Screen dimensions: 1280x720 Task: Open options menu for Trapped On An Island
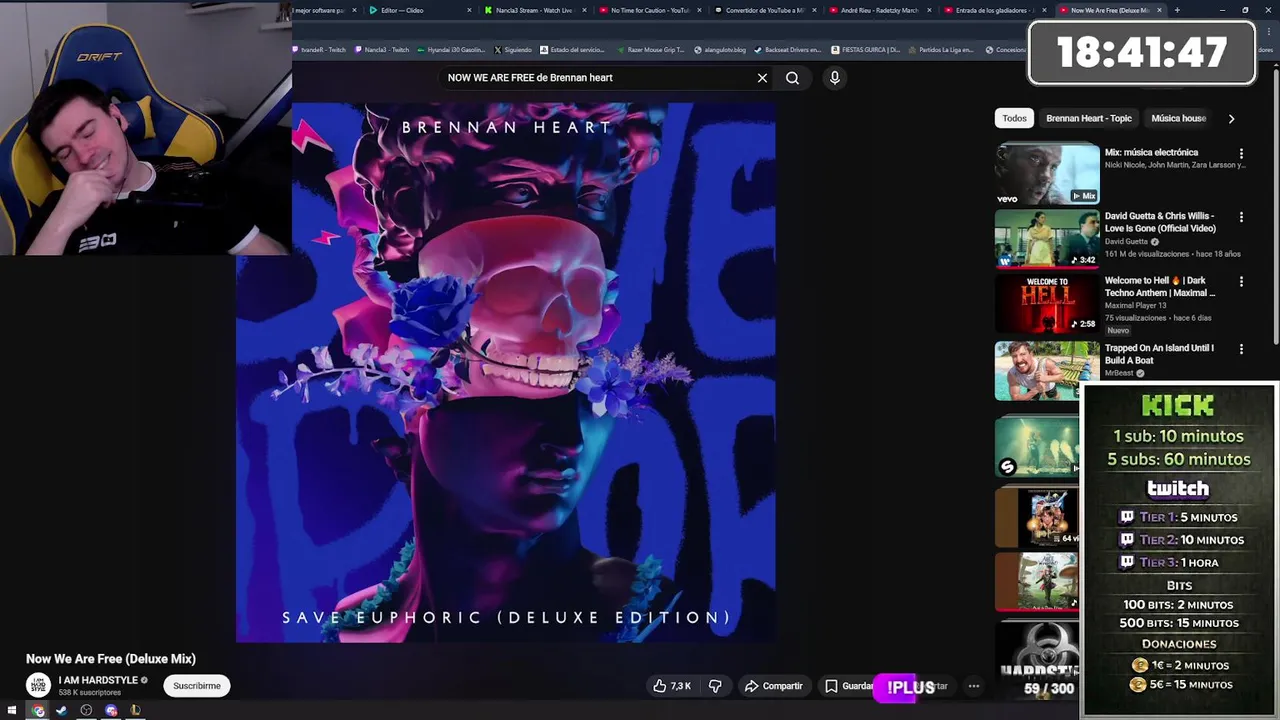1241,349
